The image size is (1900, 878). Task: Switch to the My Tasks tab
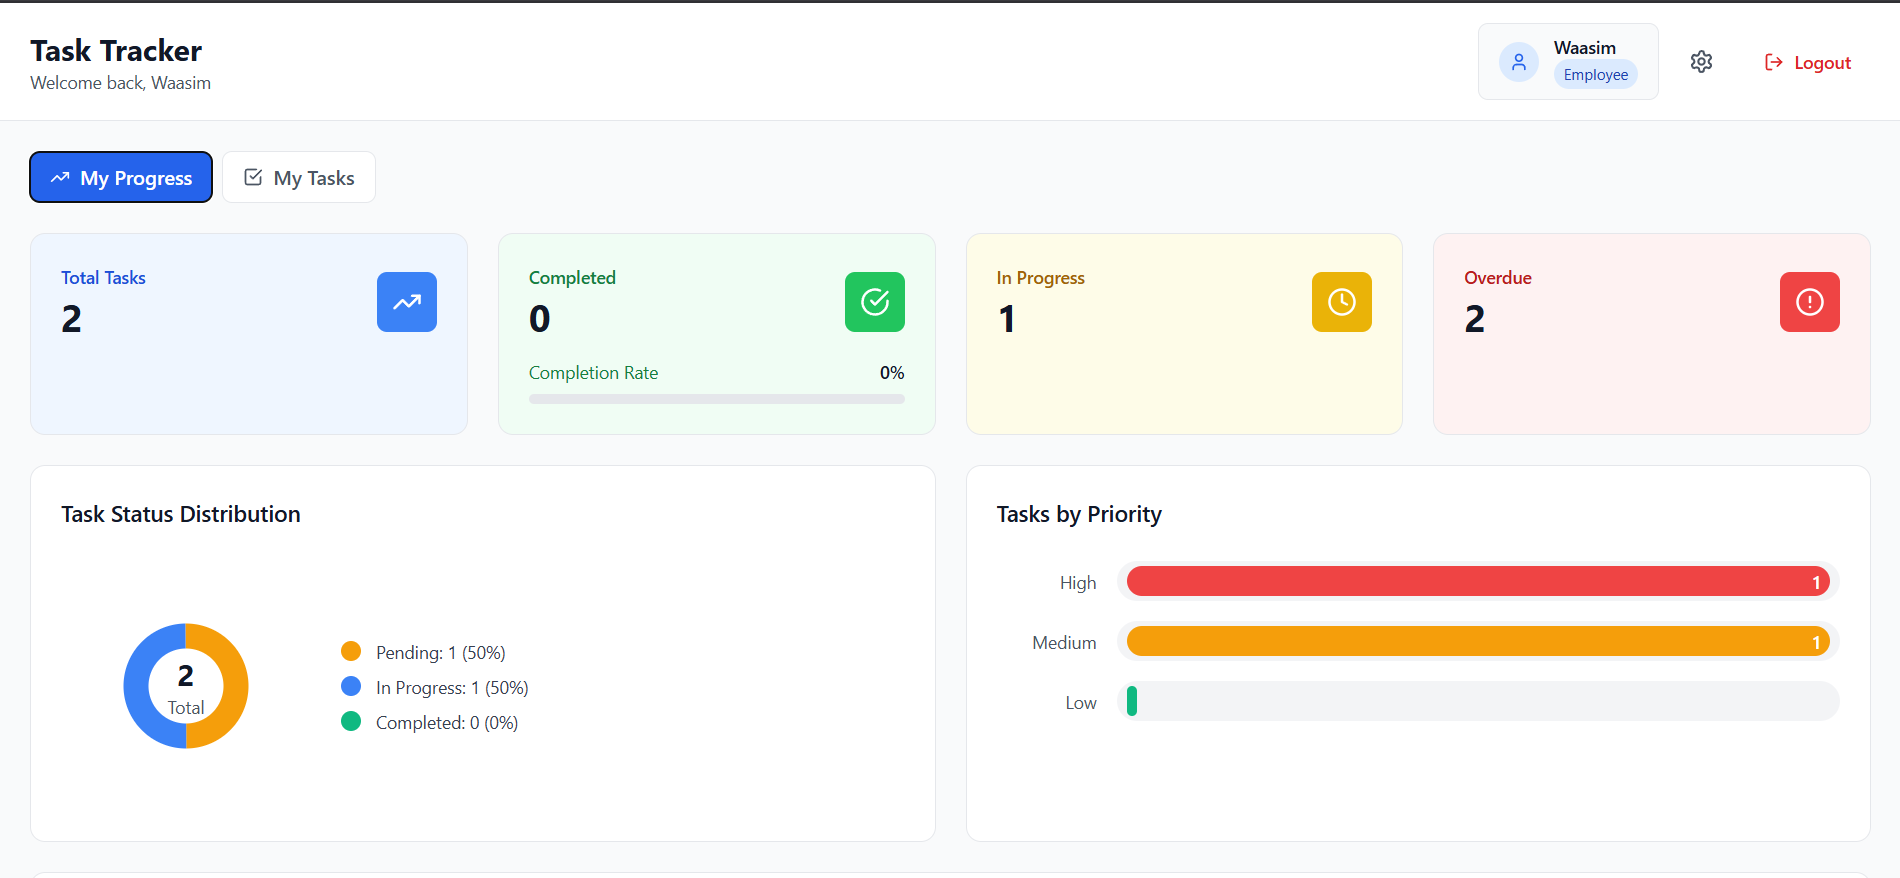click(299, 177)
